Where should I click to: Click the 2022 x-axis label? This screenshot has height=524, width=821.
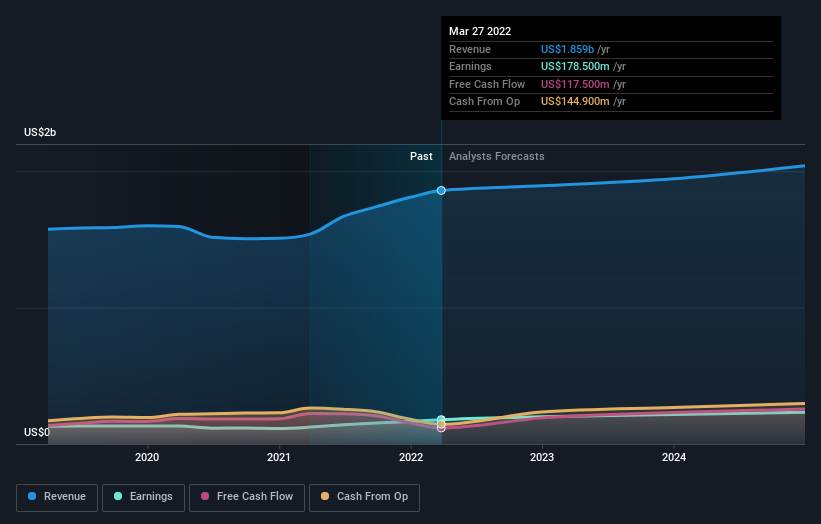(411, 458)
